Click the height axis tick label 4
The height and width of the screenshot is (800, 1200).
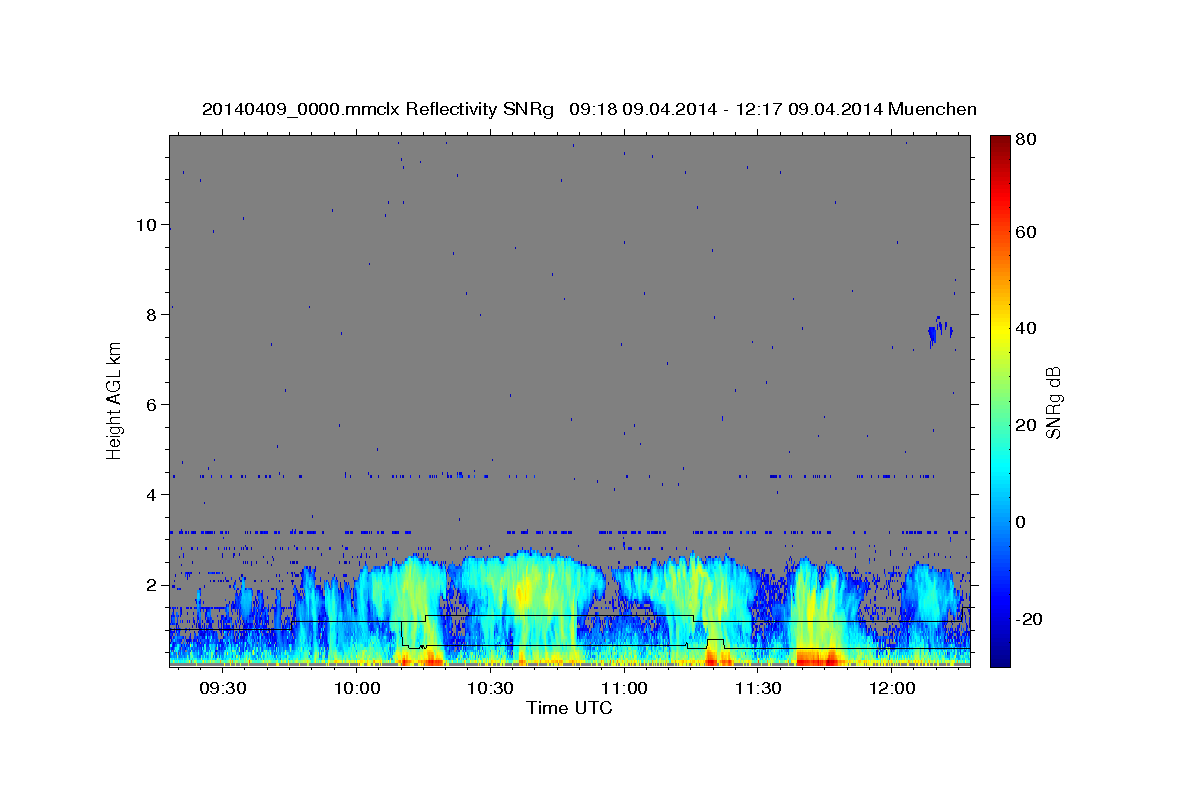pyautogui.click(x=152, y=494)
